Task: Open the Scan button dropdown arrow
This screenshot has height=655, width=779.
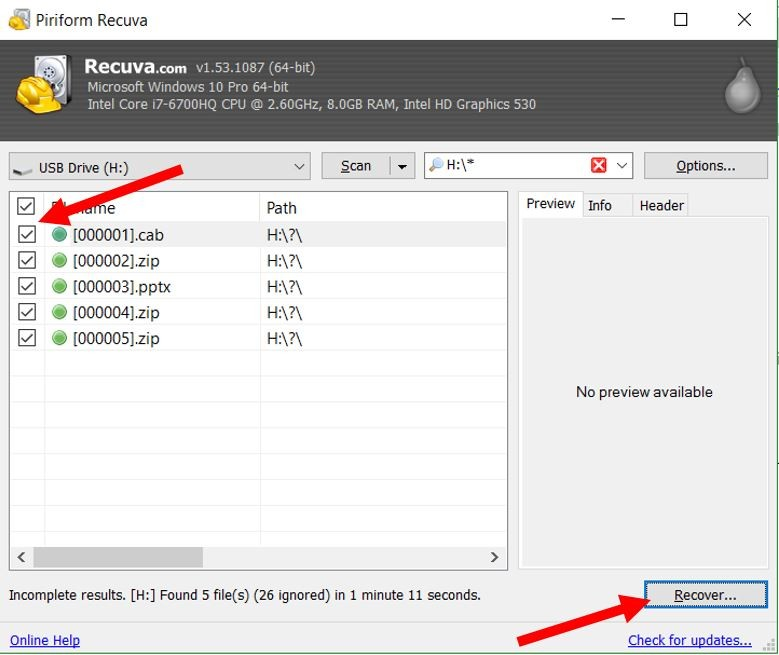Action: [402, 166]
